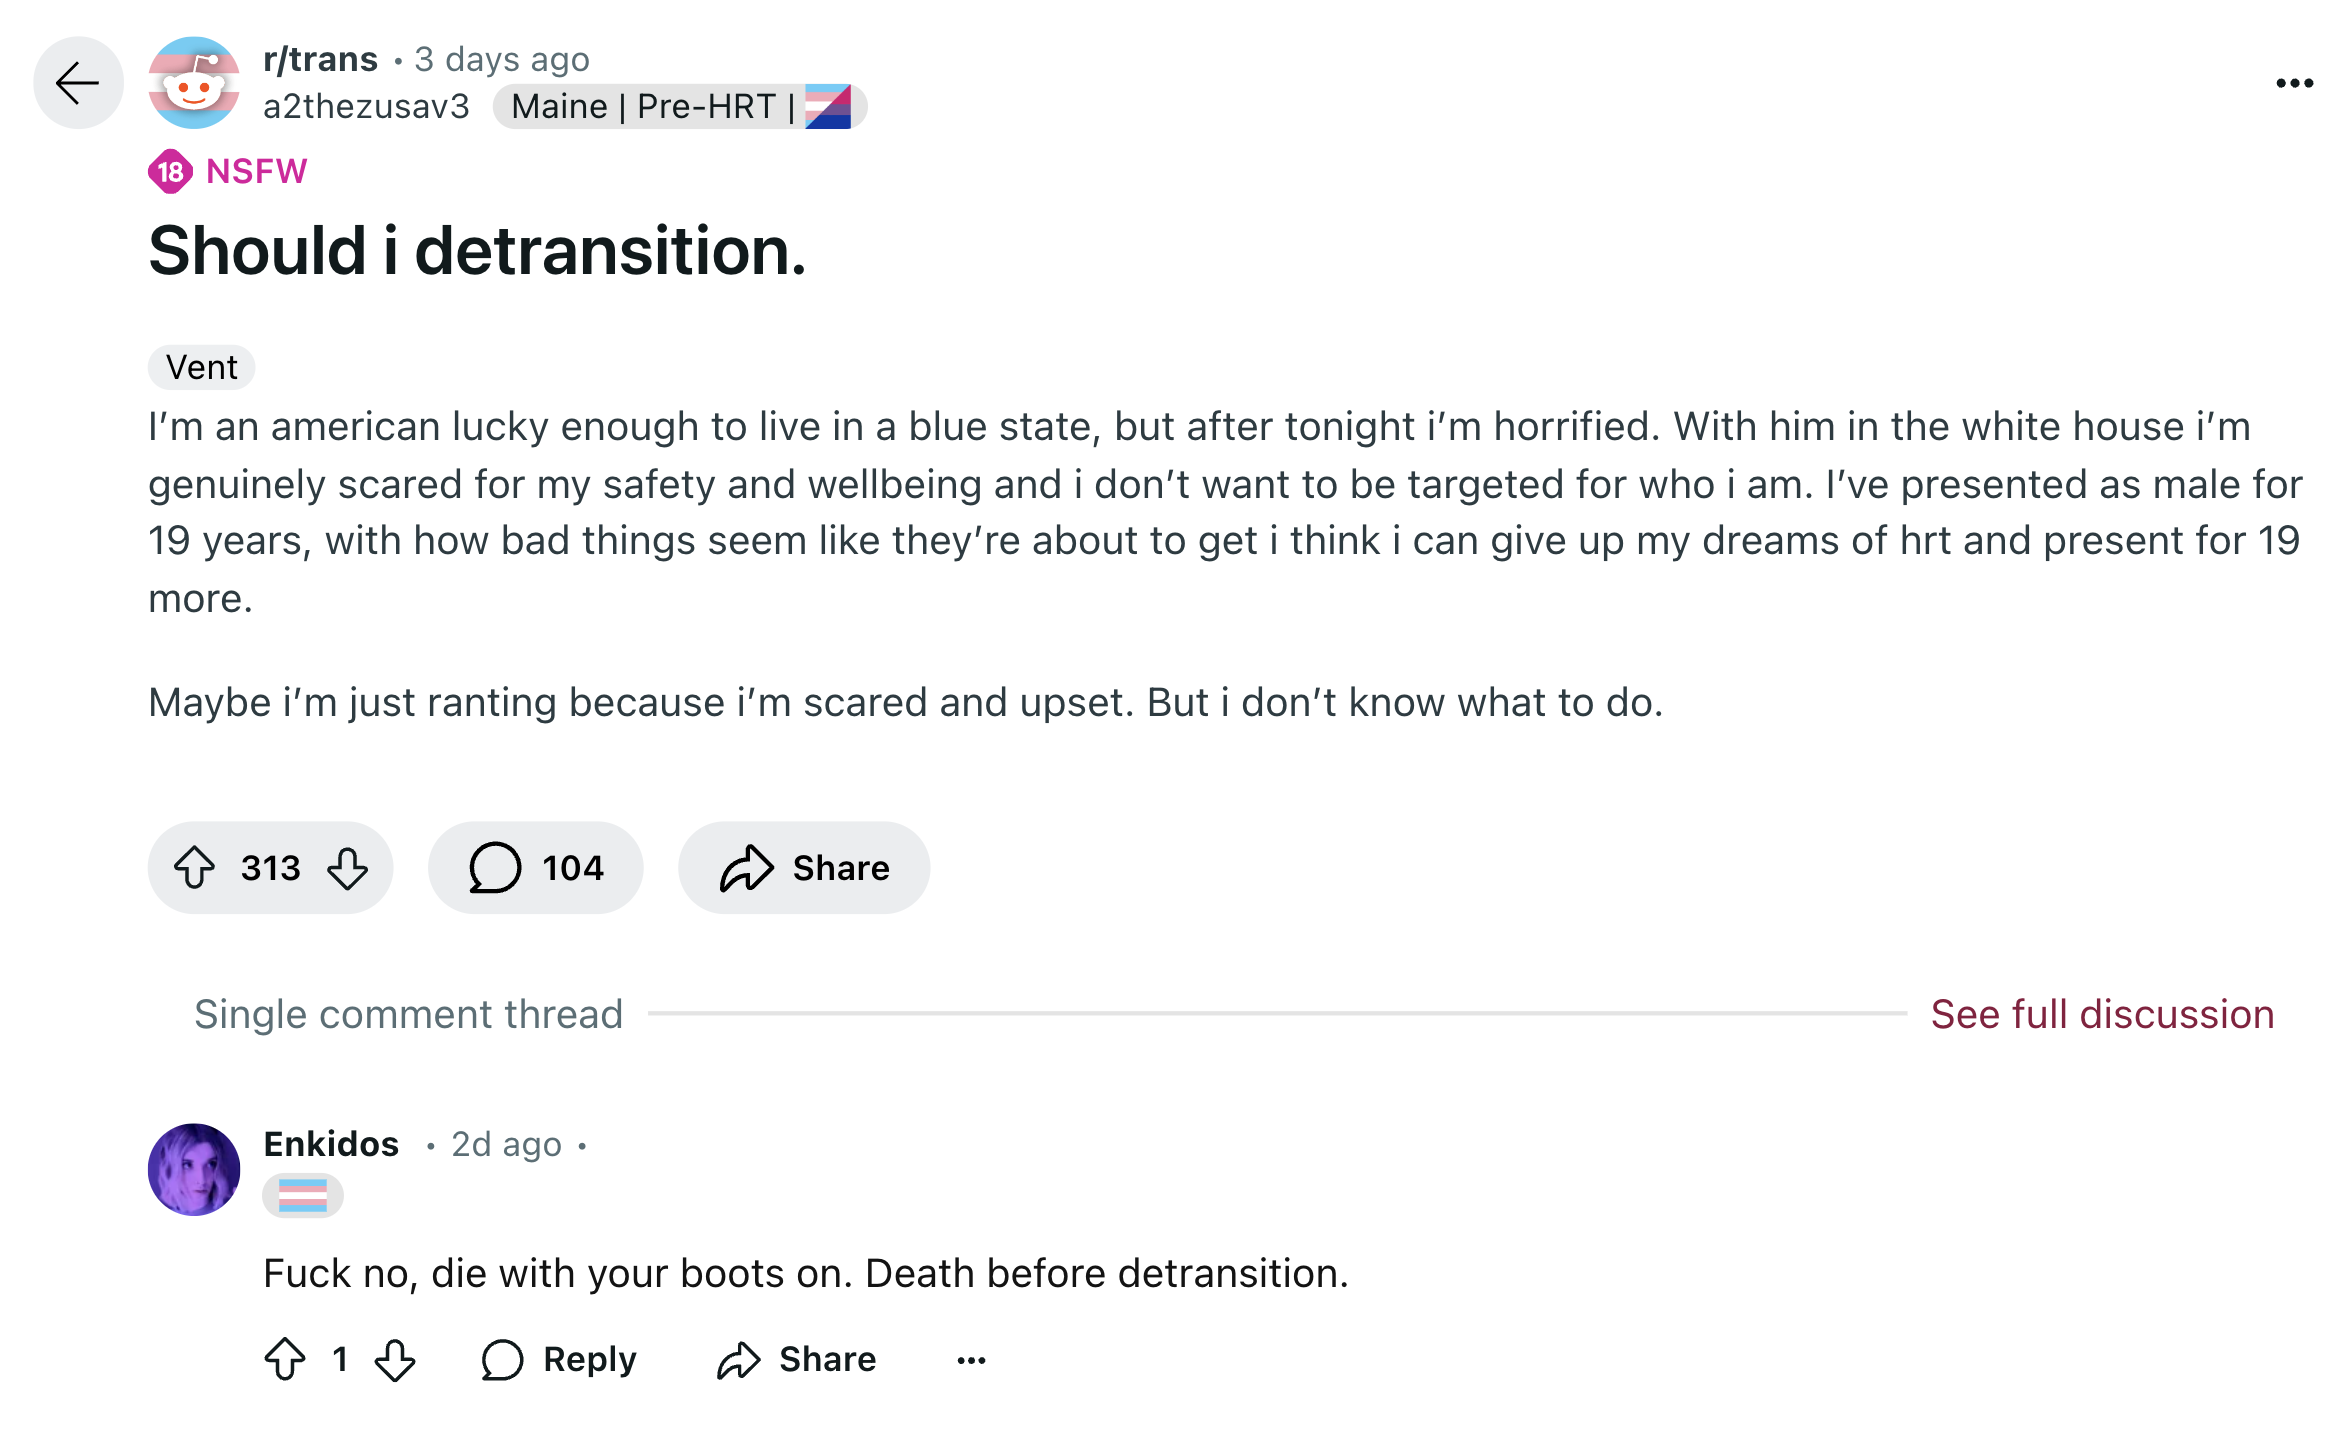This screenshot has width=2346, height=1442.
Task: Share the Enkidos comment
Action: 797,1360
